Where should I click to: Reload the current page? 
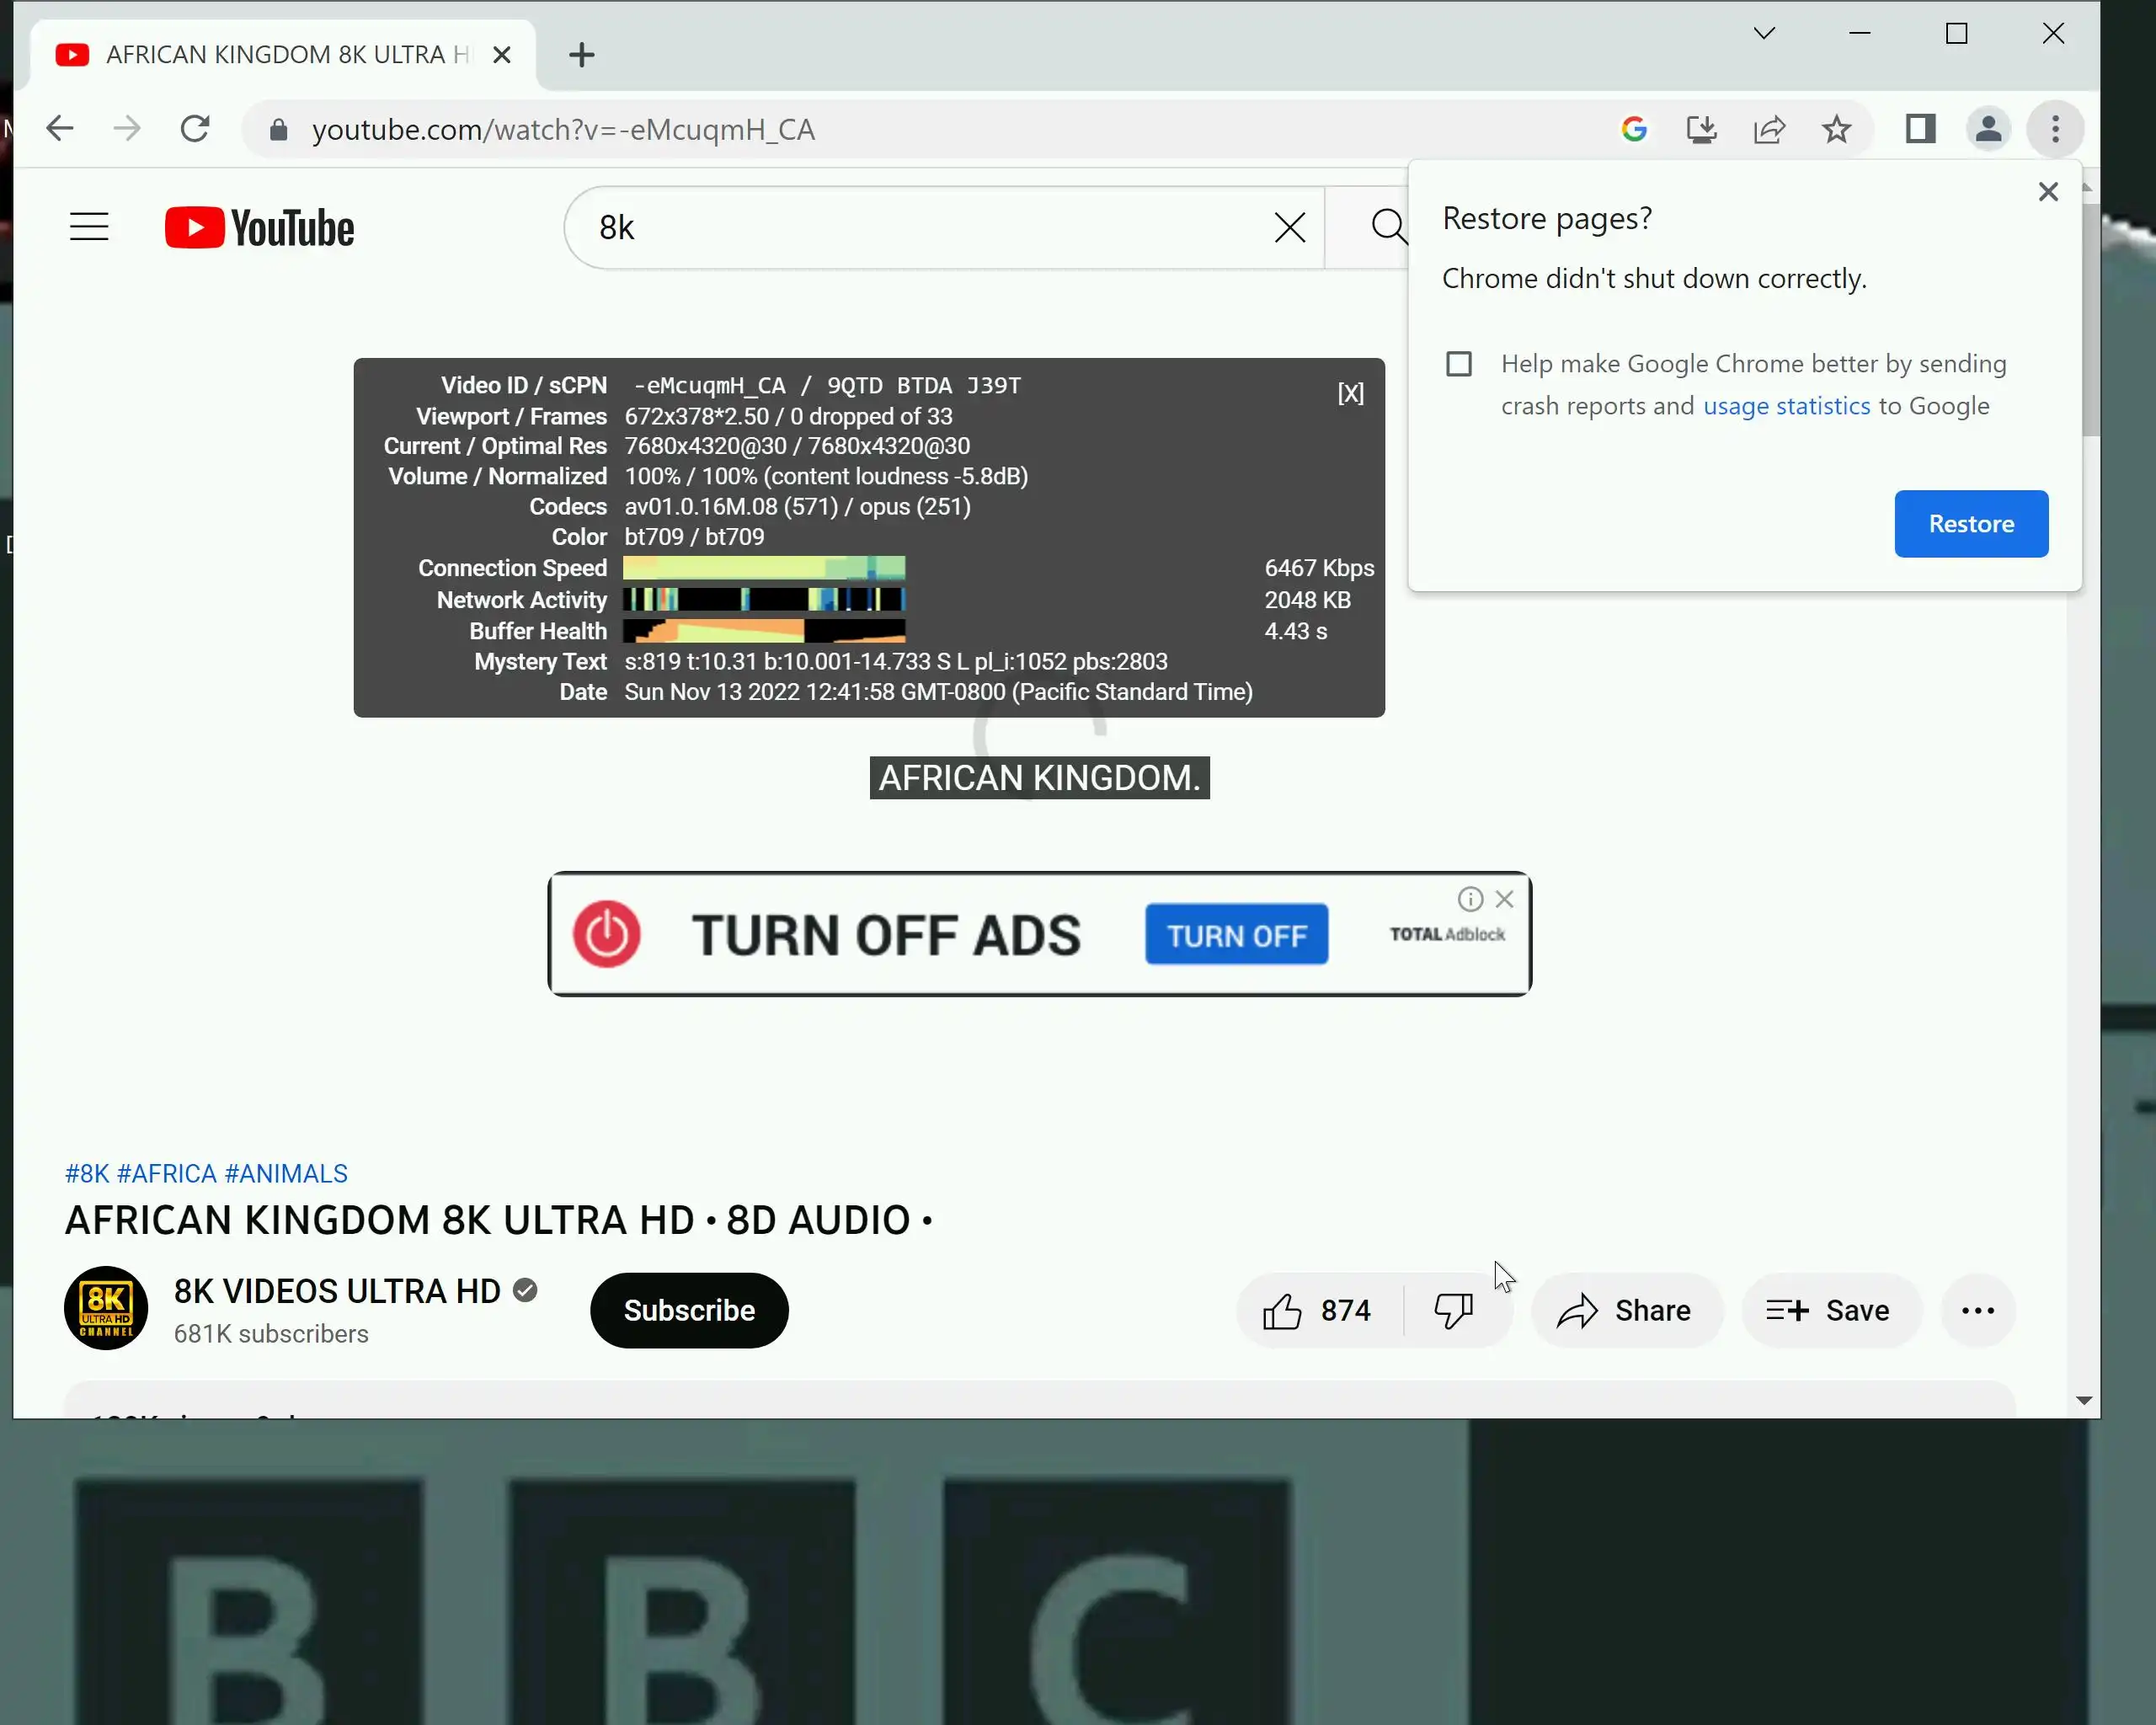[x=195, y=129]
